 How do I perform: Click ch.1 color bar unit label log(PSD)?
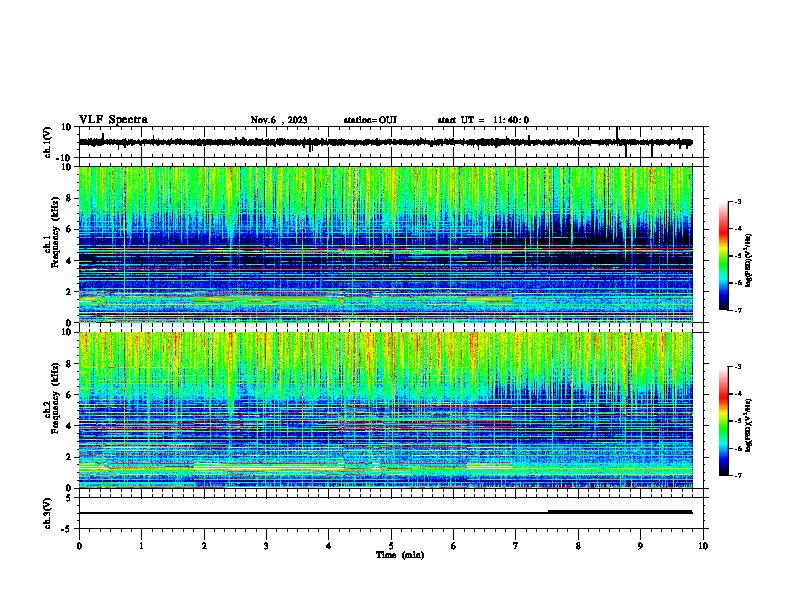pos(749,260)
